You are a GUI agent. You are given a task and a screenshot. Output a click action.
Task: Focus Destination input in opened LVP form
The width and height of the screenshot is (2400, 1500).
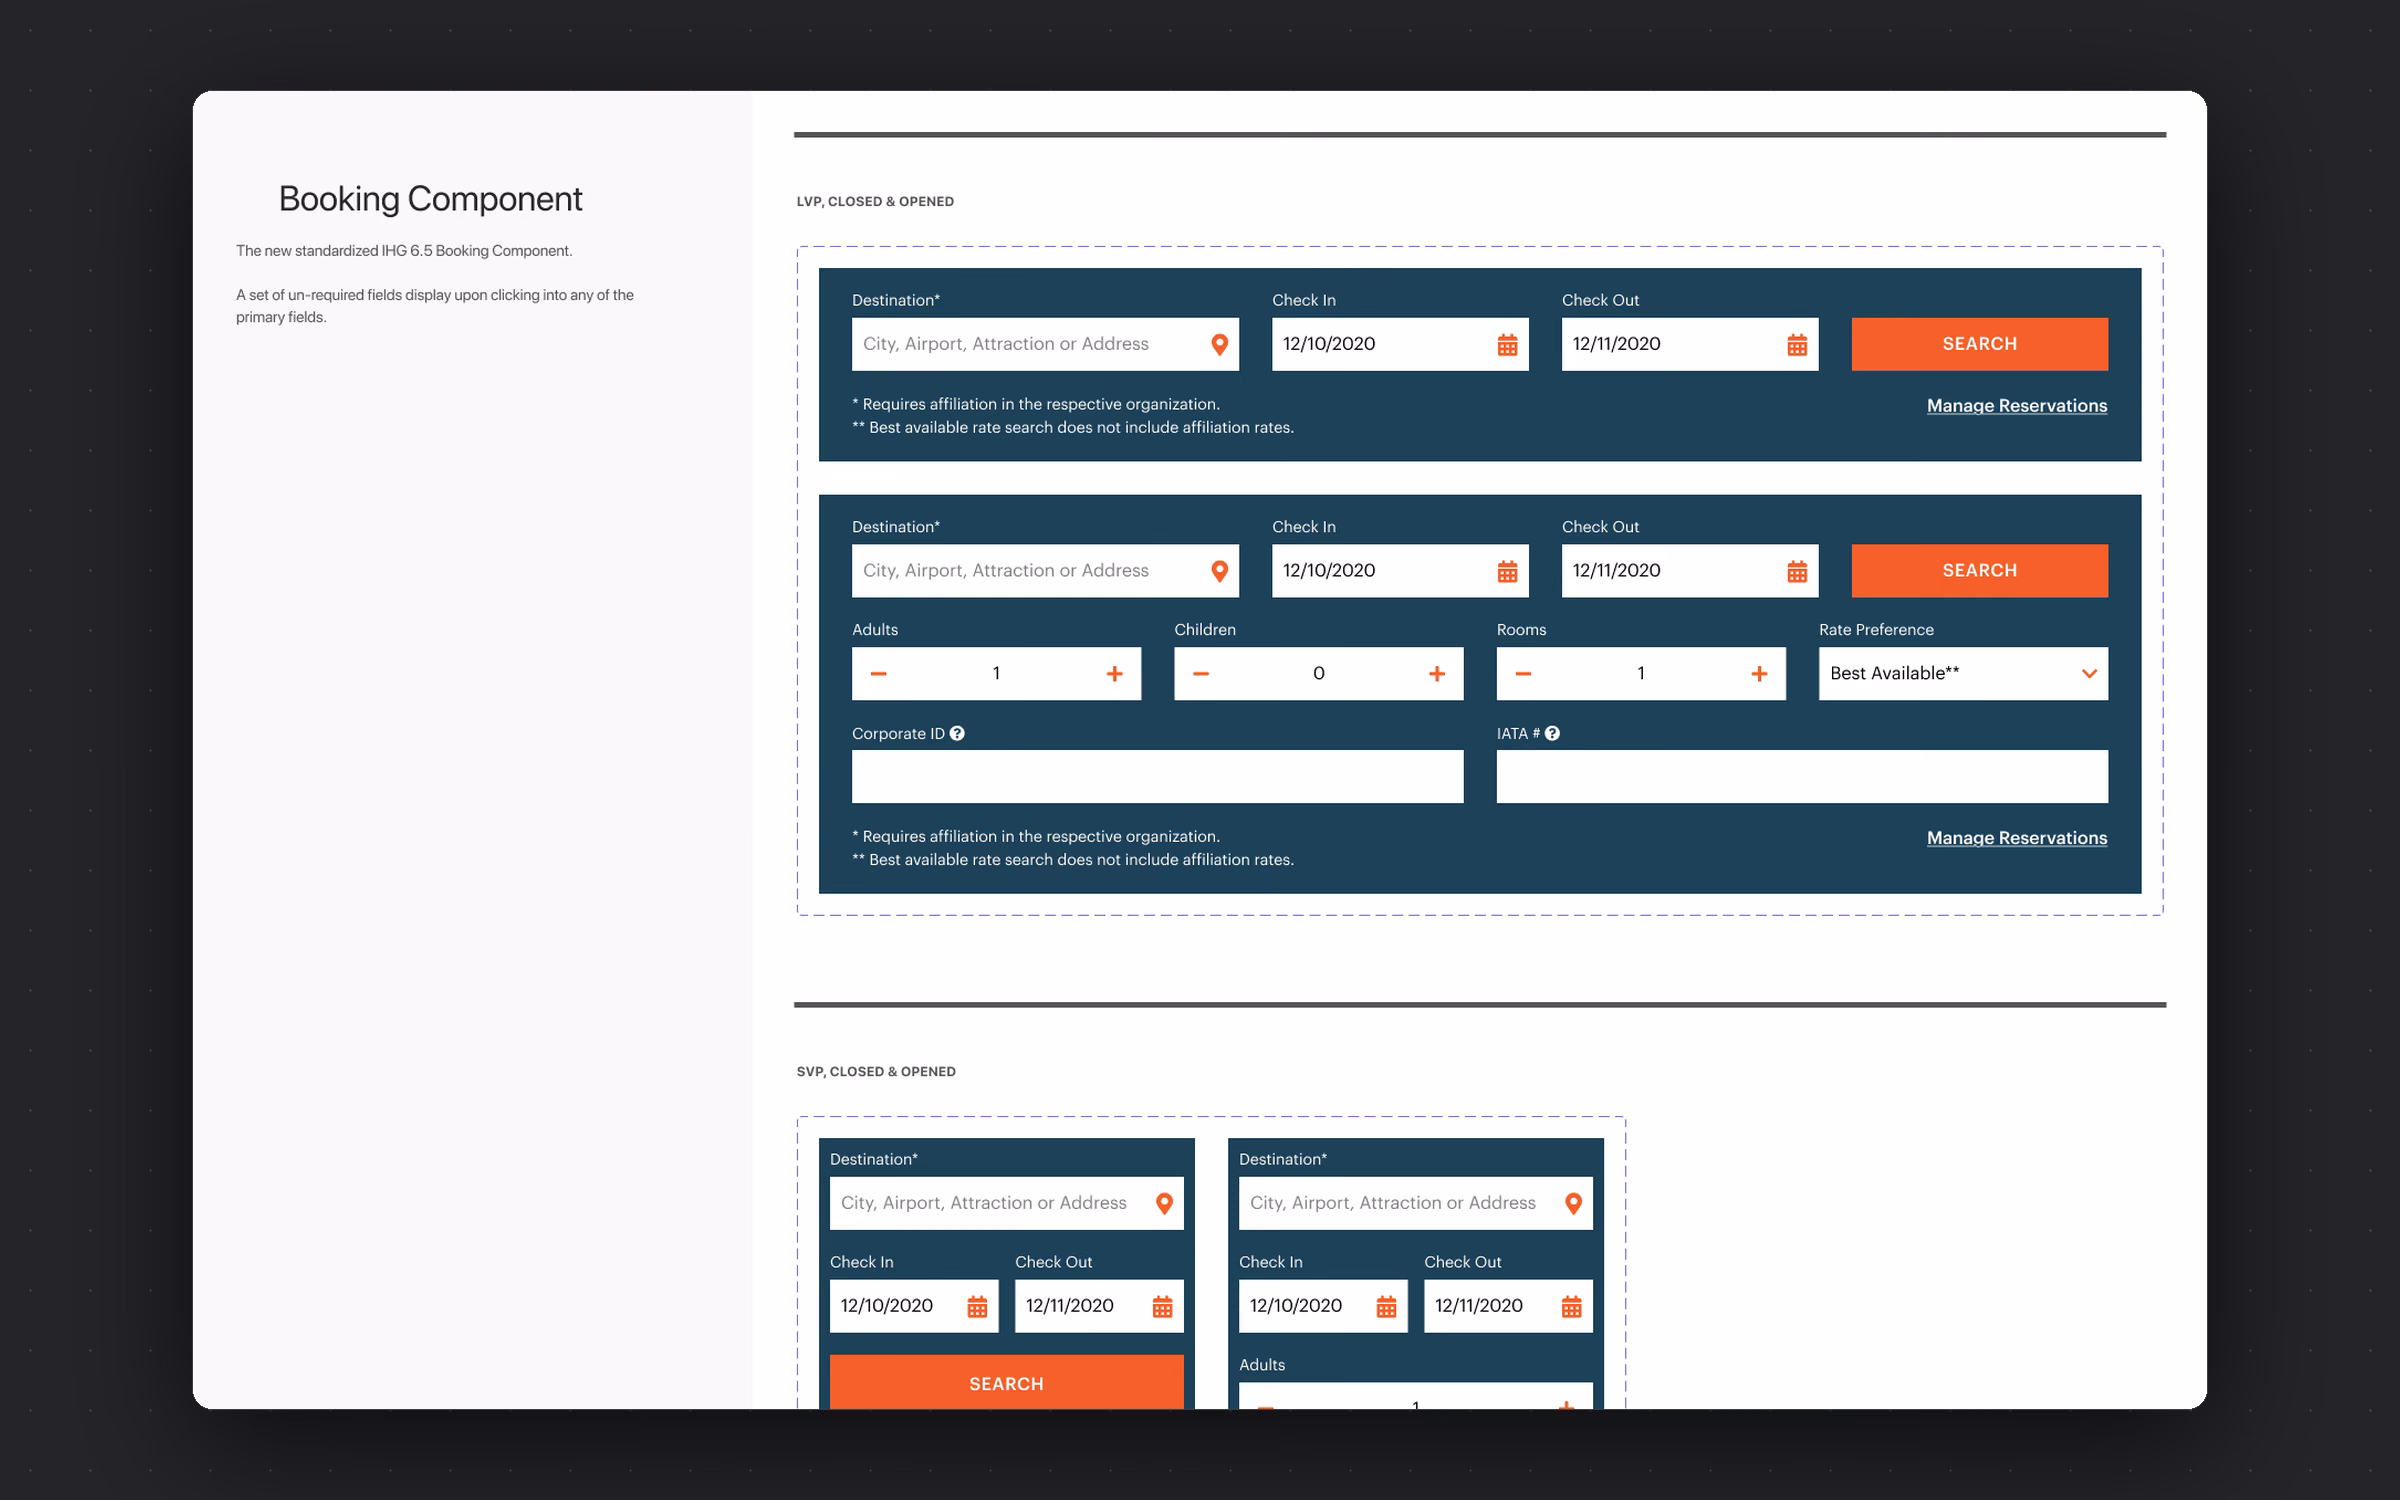[x=1045, y=571]
